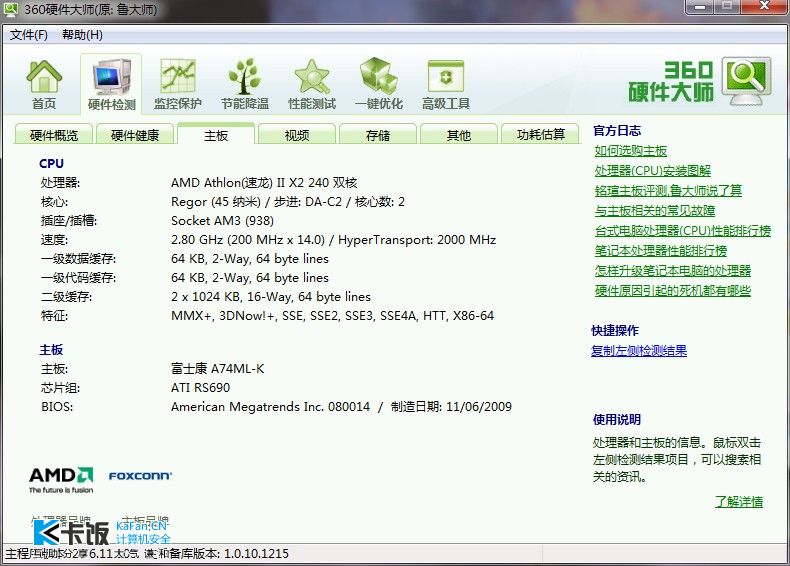Open the 高级工具 advanced tools icon

click(446, 84)
